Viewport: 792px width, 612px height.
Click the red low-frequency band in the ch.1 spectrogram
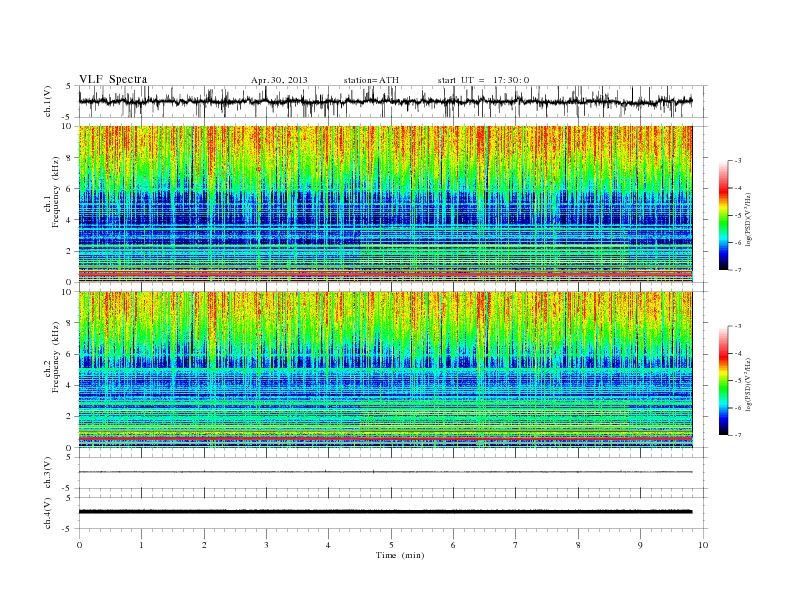coord(385,274)
